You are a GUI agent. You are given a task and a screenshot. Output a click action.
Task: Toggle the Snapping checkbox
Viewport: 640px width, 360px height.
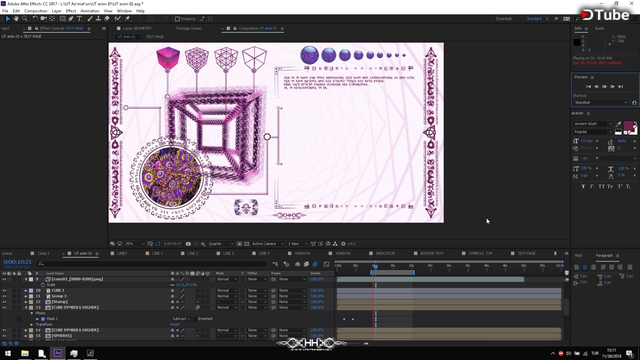point(177,19)
